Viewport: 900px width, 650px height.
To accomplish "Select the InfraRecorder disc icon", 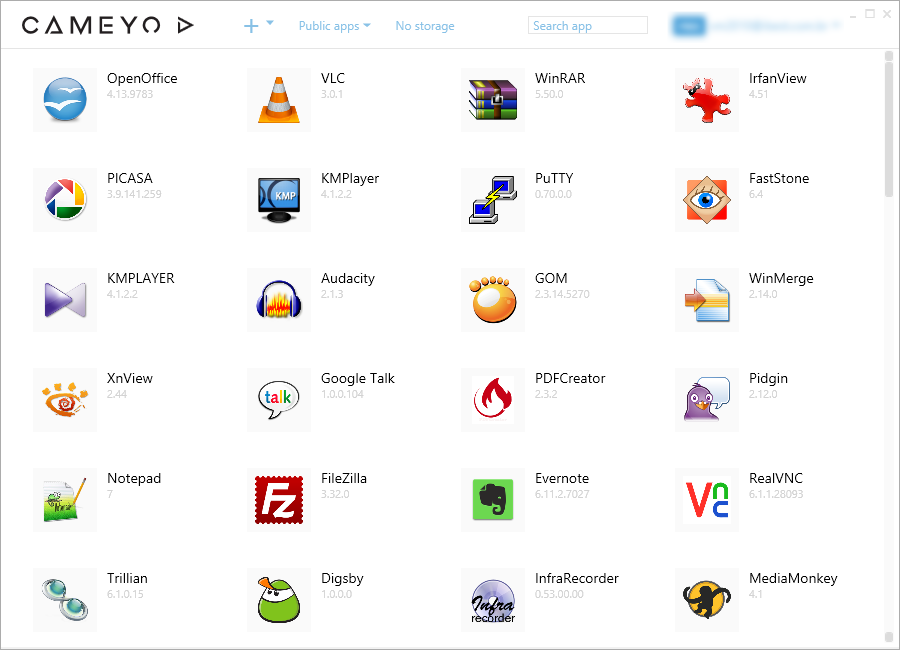I will pyautogui.click(x=493, y=599).
